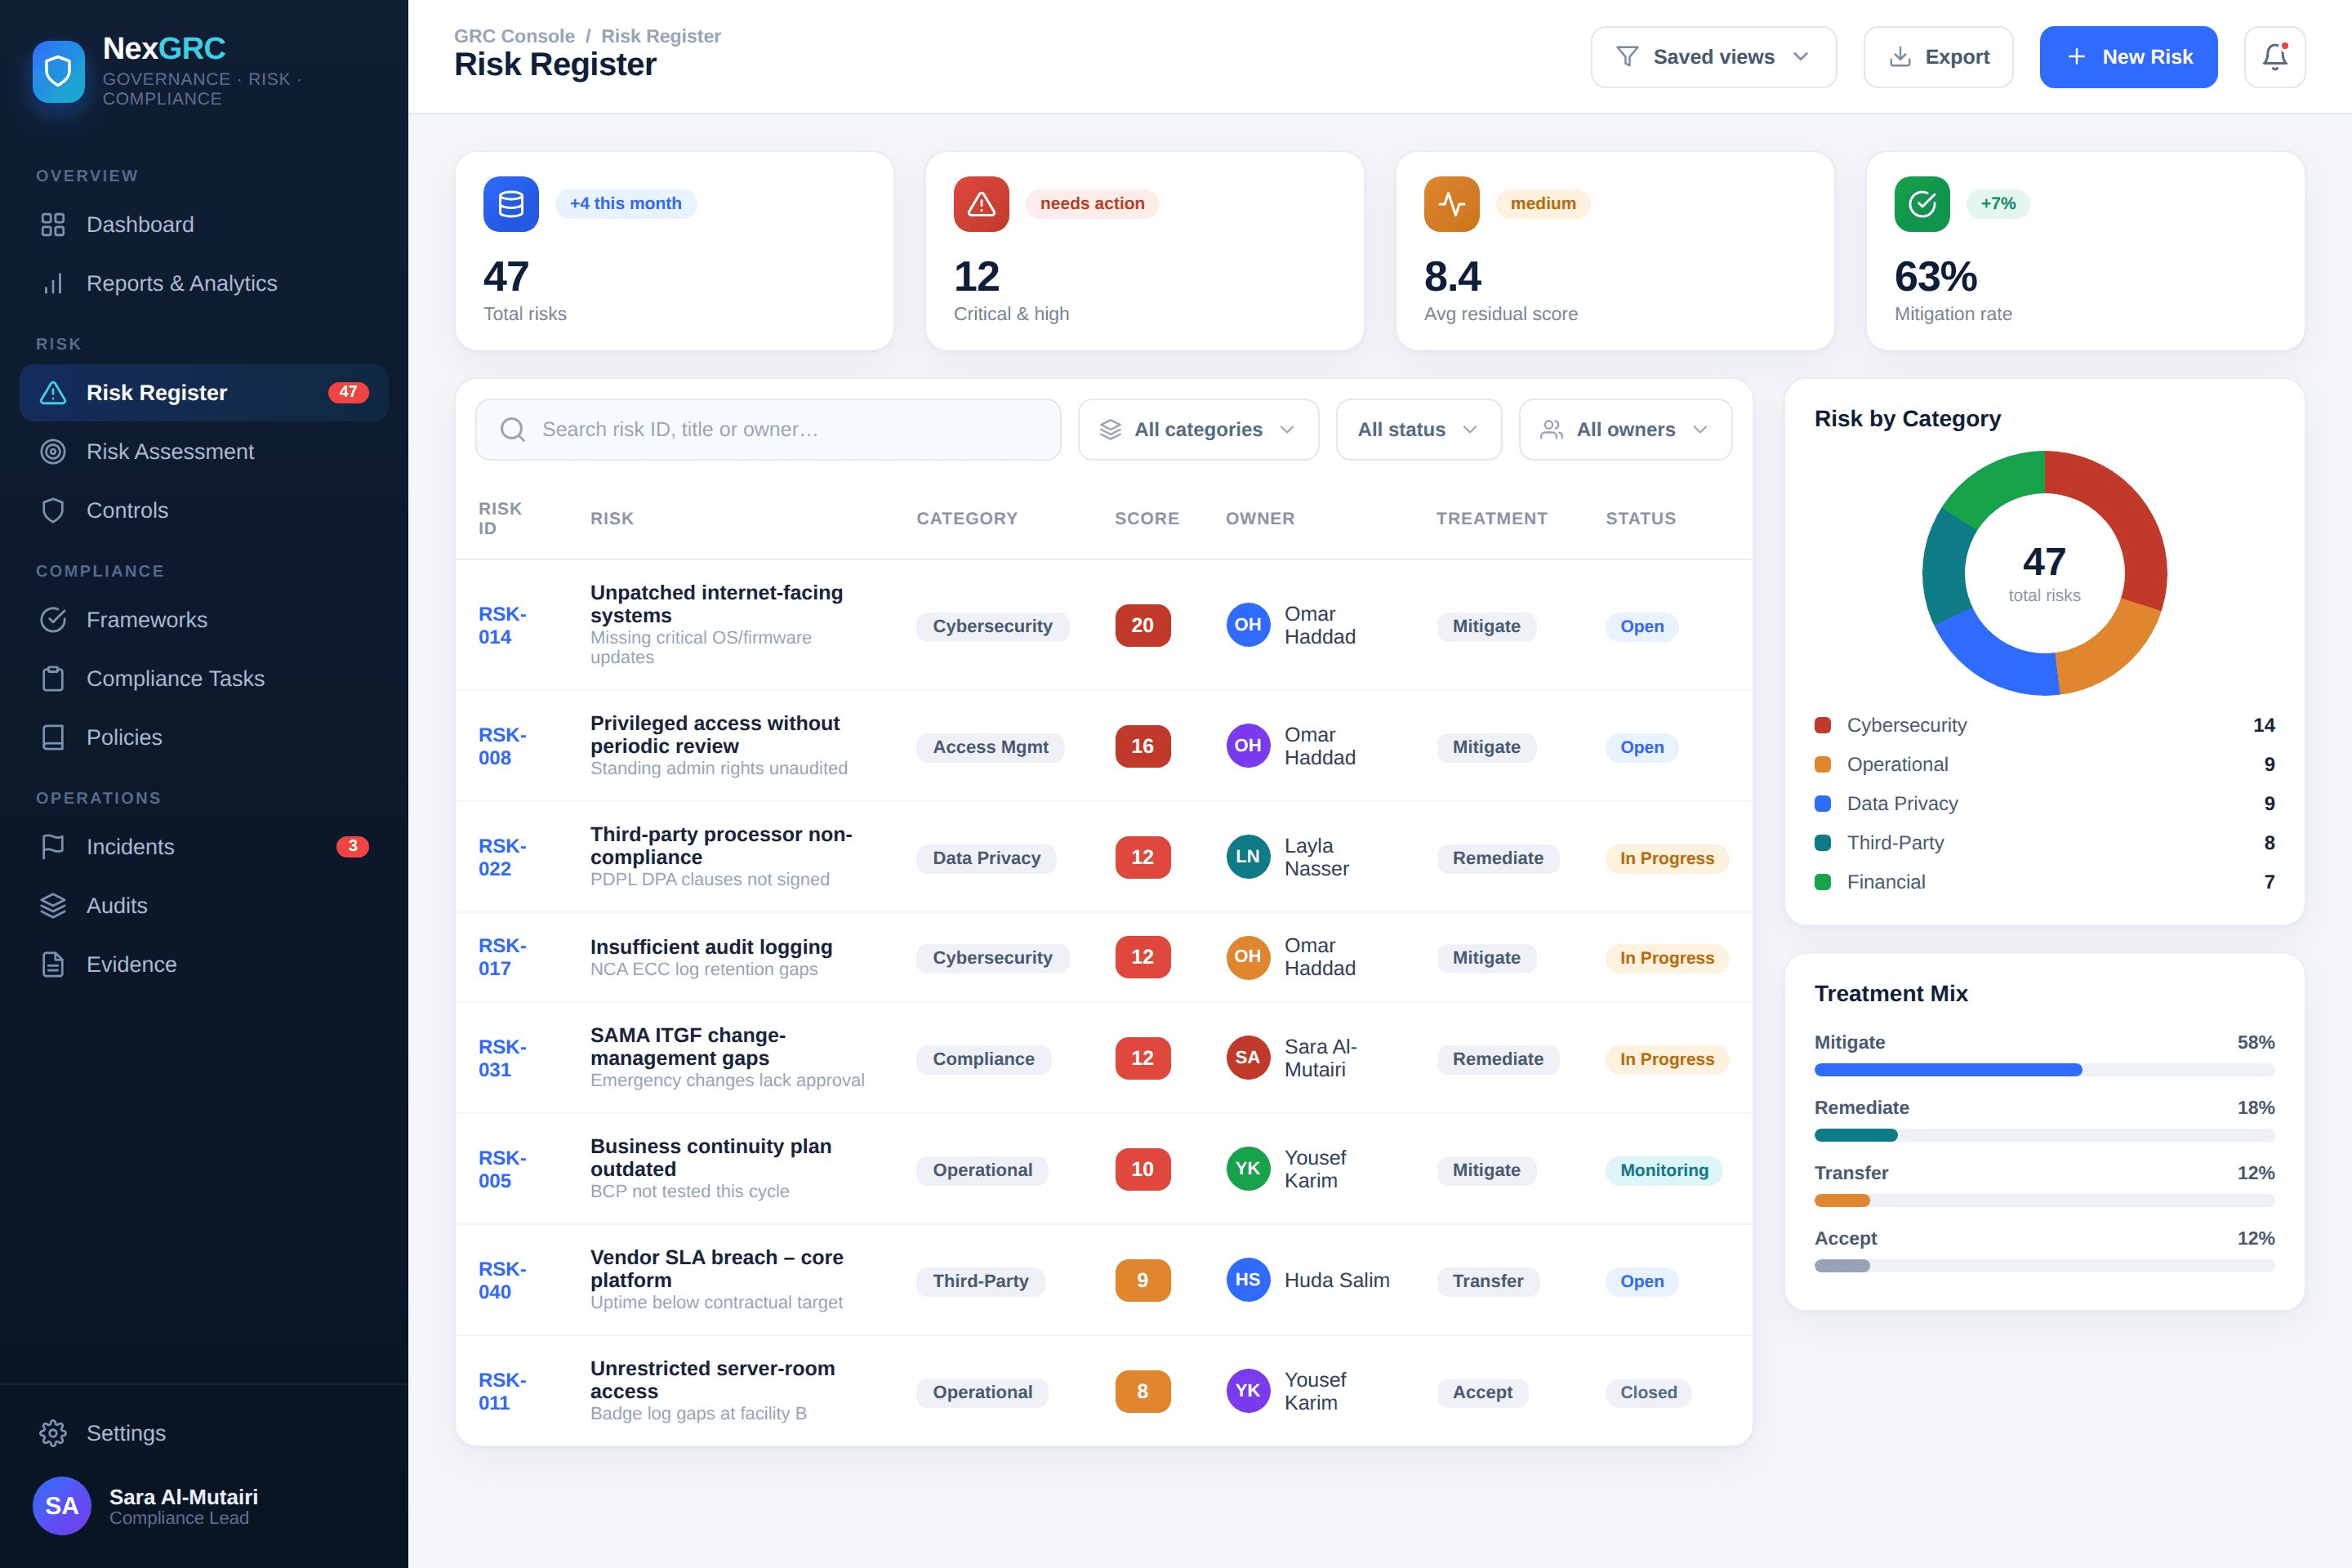Viewport: 2352px width, 1568px height.
Task: Click the Remediate 18% bar
Action: pos(2045,1135)
